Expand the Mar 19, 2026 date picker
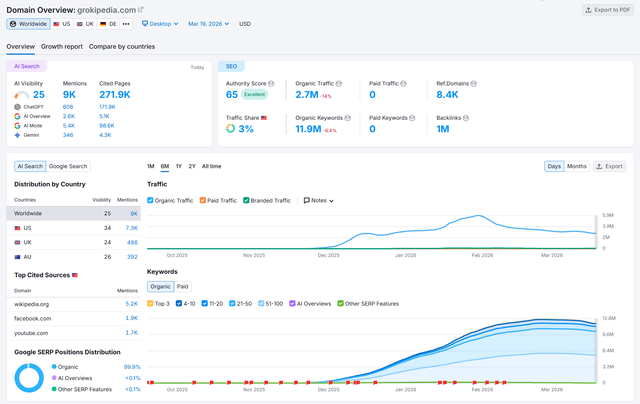 pos(209,23)
